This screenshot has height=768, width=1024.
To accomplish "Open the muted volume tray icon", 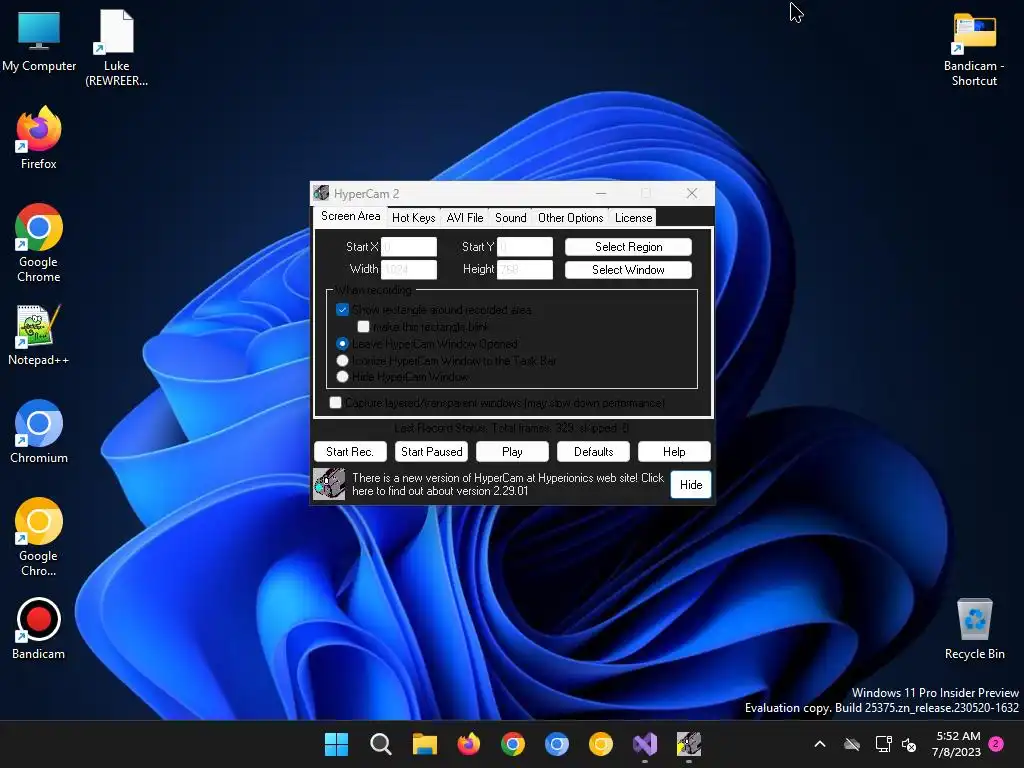I will (x=909, y=744).
